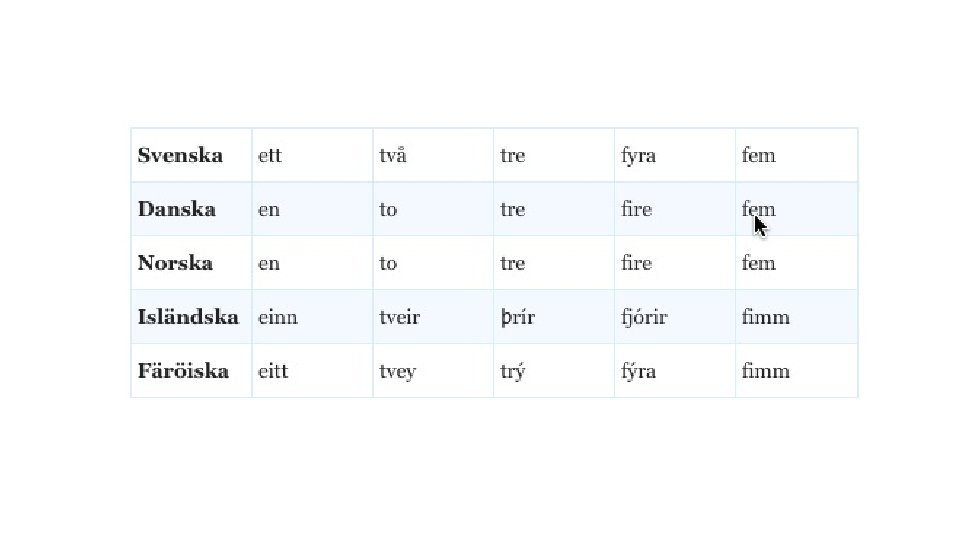Click the Svenska row header

[180, 155]
